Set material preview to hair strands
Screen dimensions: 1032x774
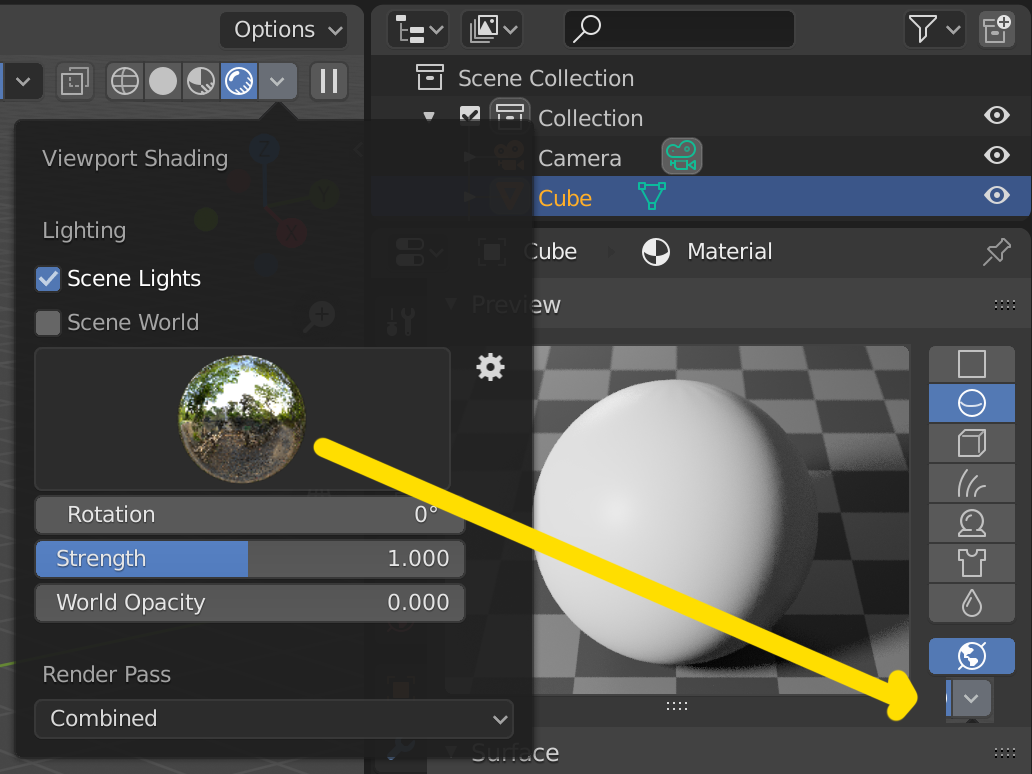point(971,483)
